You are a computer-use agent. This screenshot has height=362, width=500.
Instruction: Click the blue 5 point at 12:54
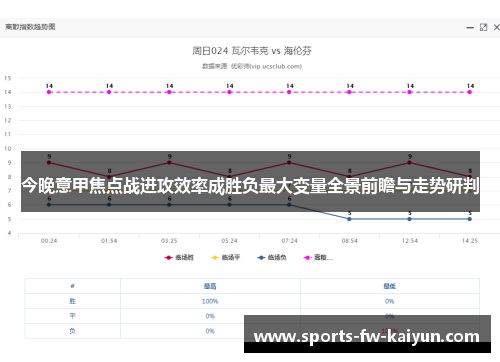point(409,219)
